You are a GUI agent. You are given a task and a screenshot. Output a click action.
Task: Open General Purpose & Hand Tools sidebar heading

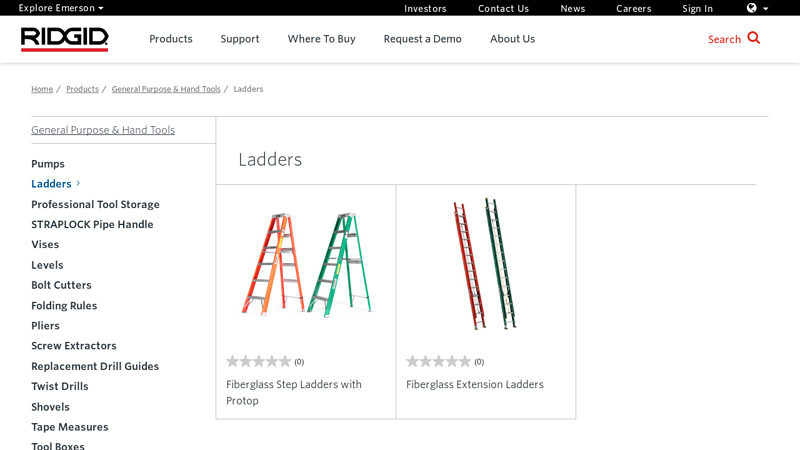pos(103,130)
